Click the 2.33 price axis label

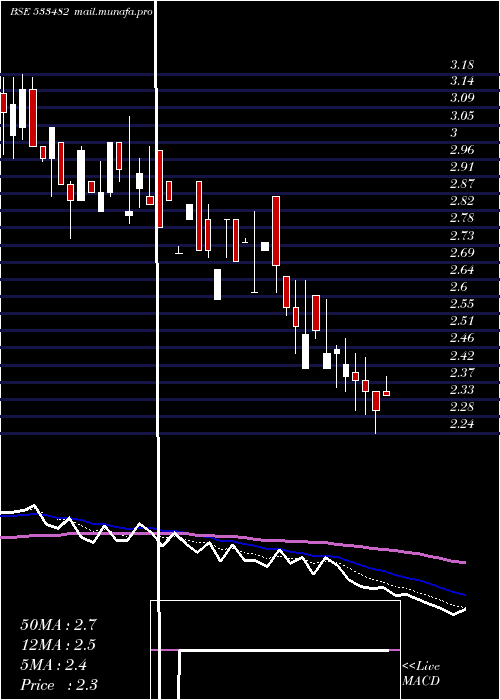tap(462, 390)
